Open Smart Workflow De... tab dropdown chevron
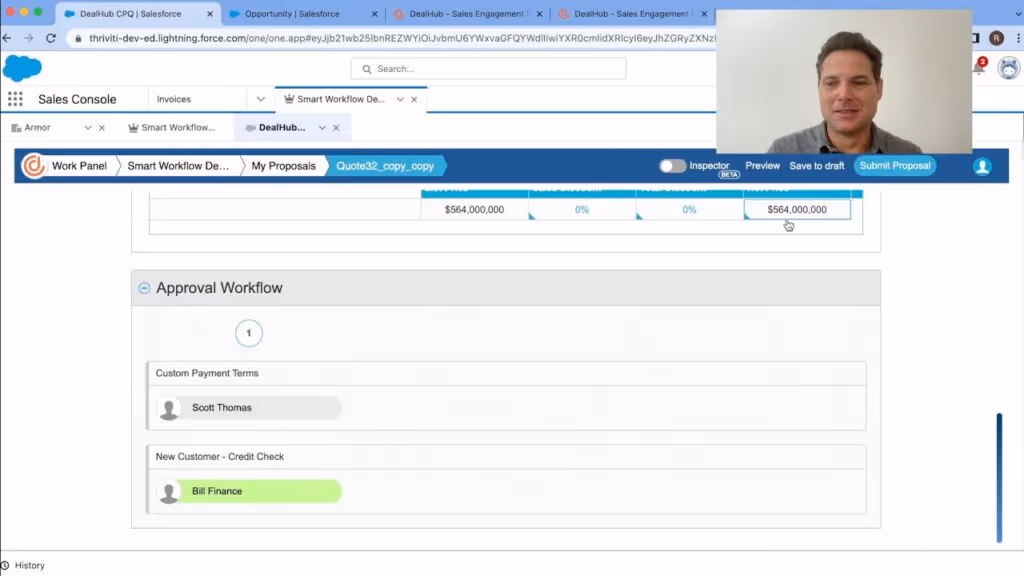The image size is (1024, 576). point(400,99)
